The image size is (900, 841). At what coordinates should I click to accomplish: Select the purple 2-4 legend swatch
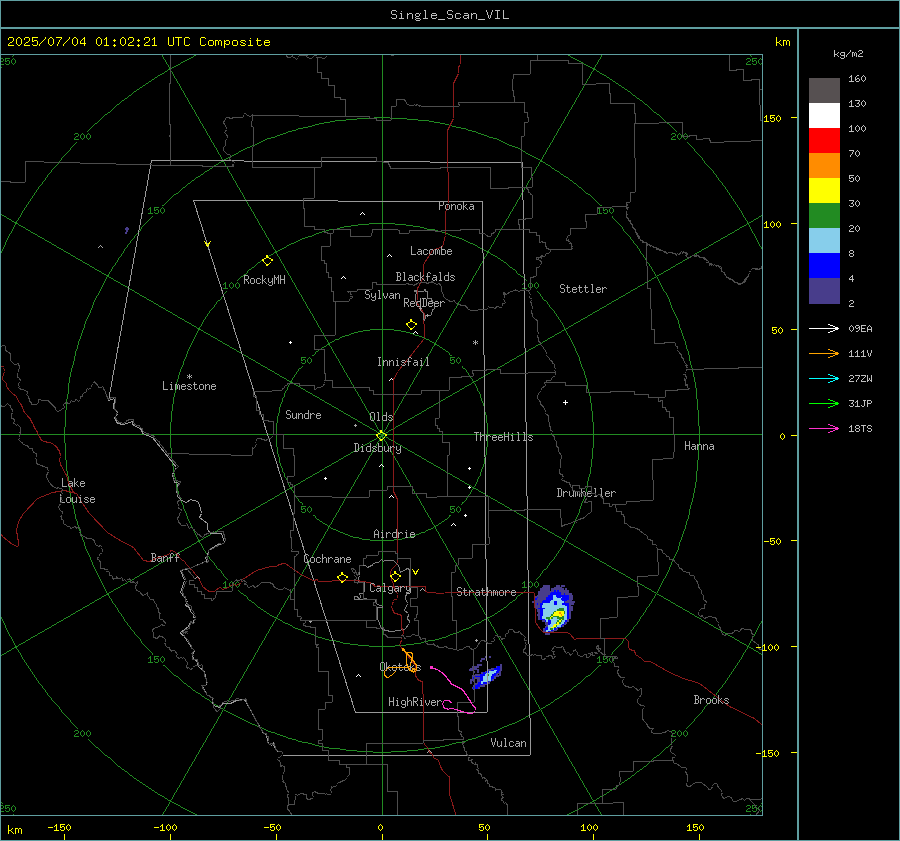coord(824,290)
